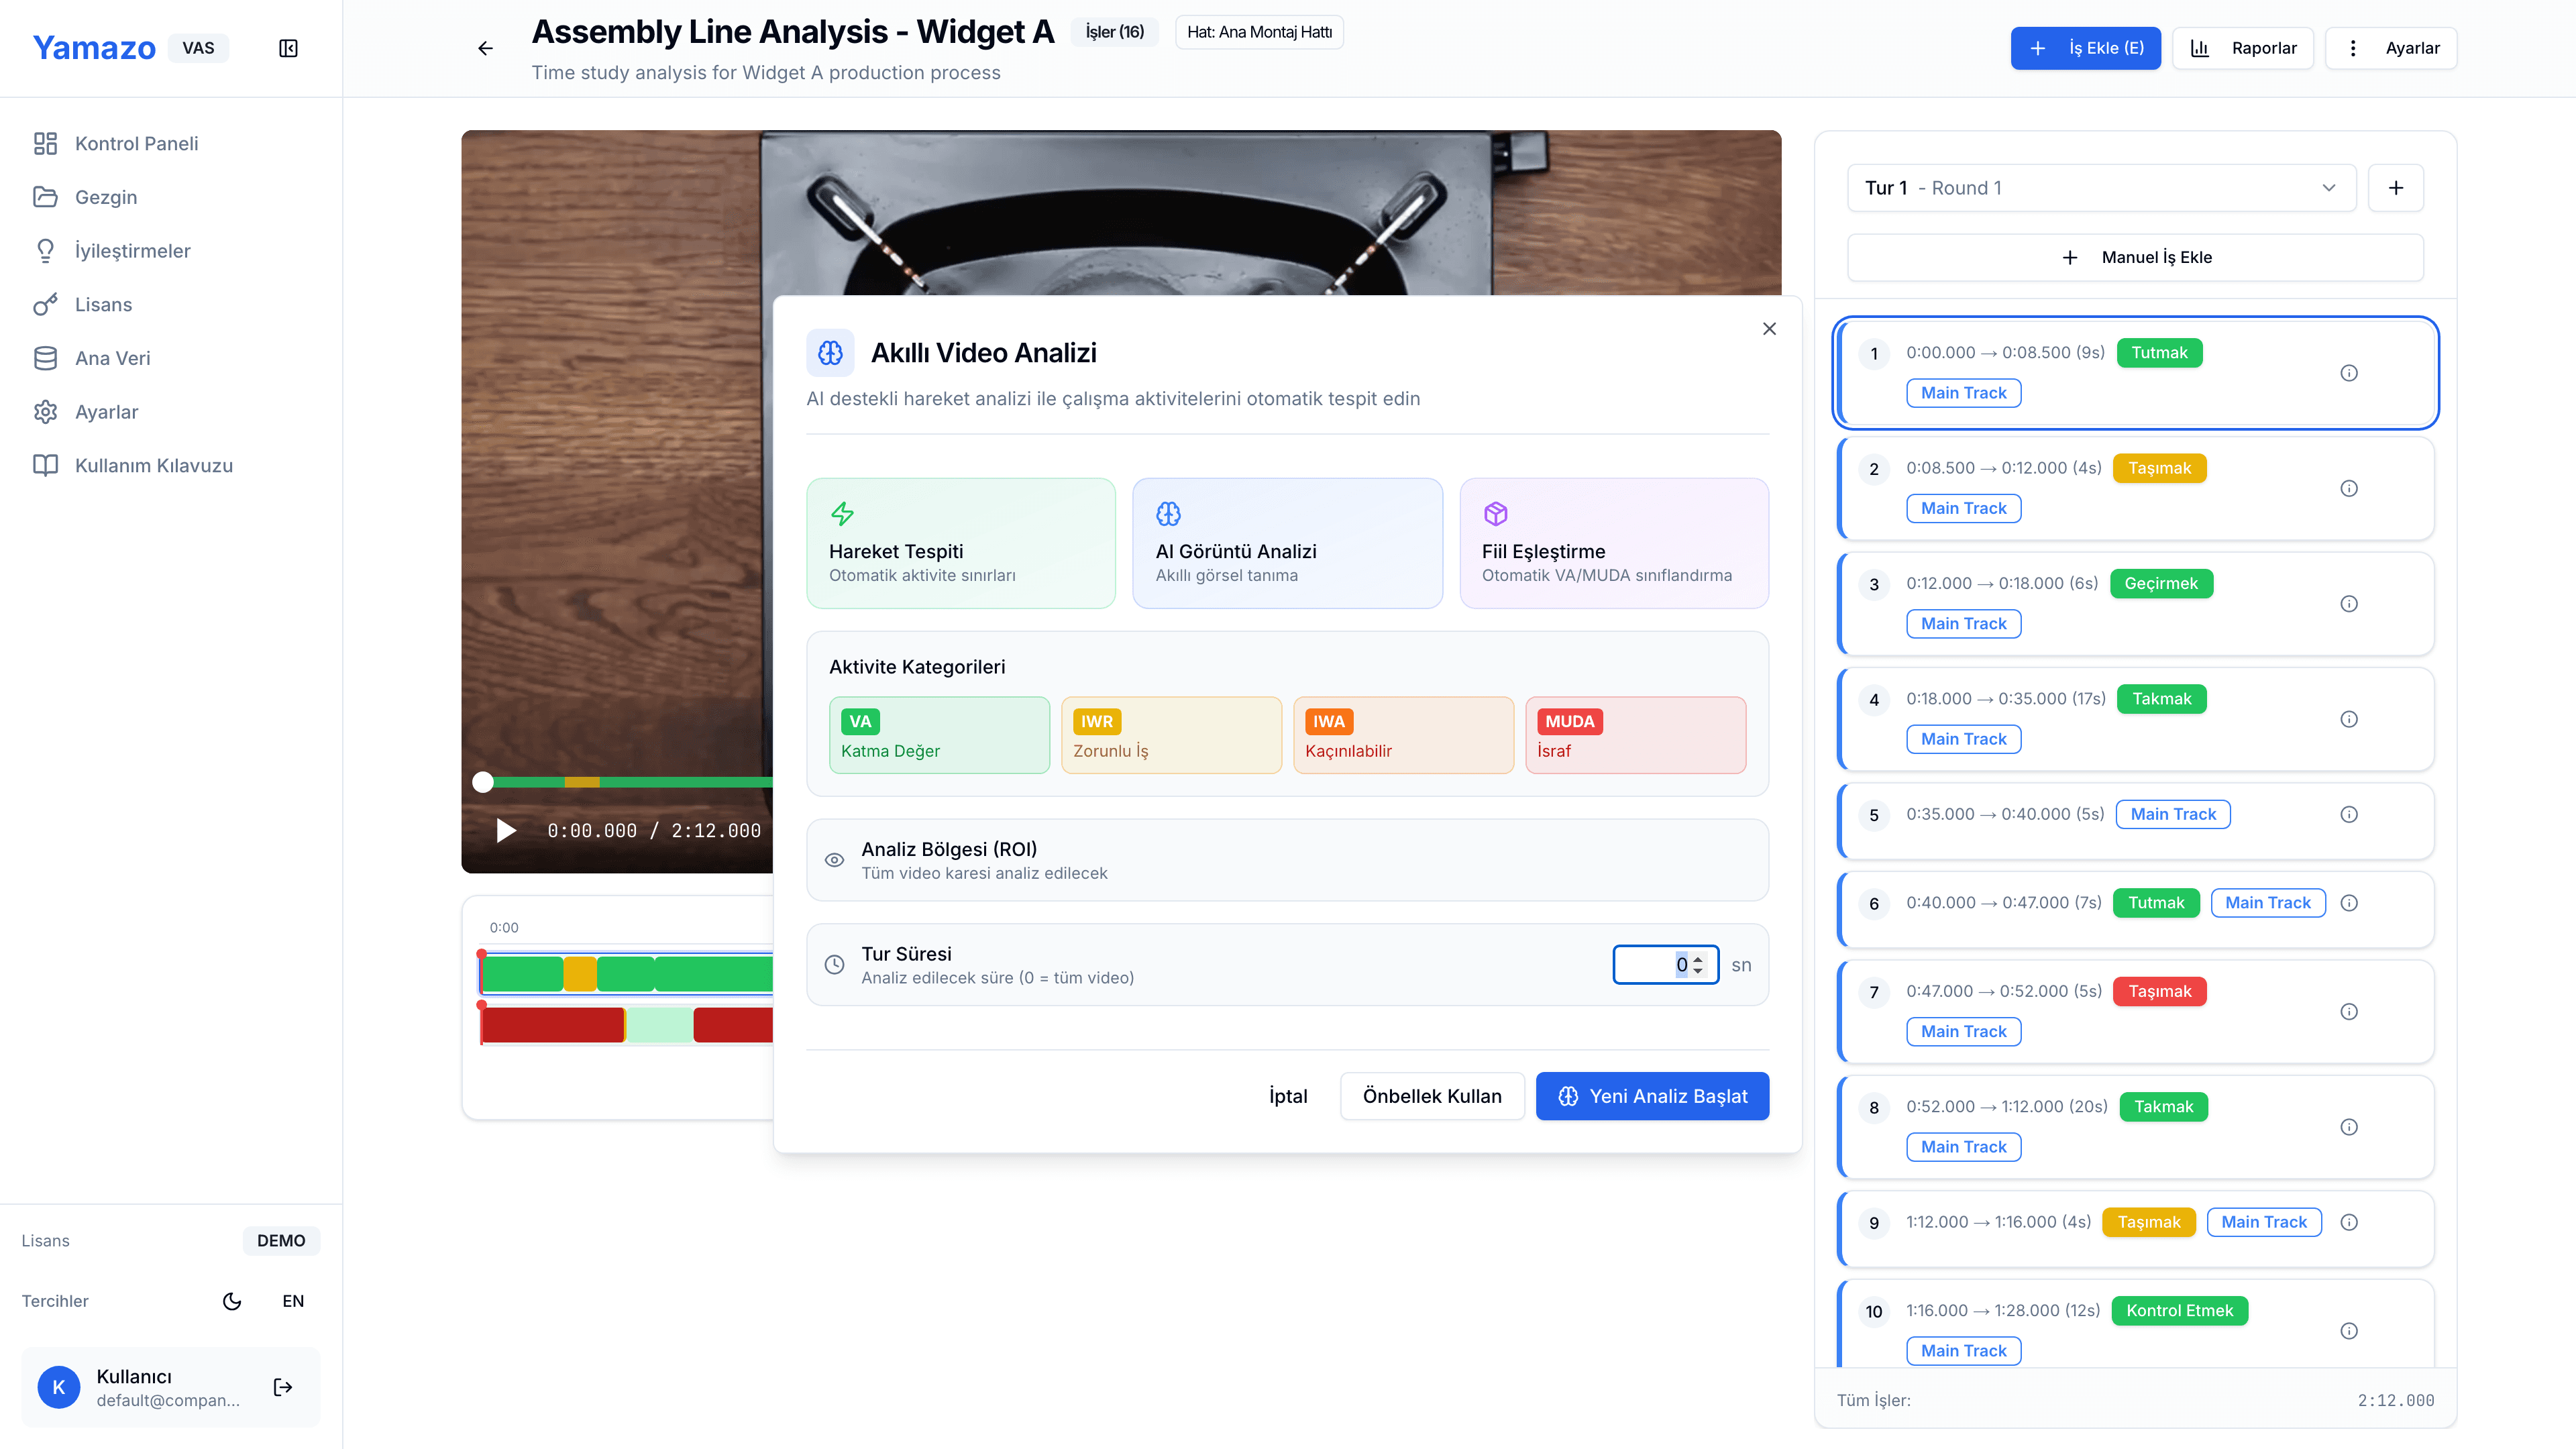Click the video progress slider handle
Image resolution: width=2576 pixels, height=1449 pixels.
(x=483, y=782)
